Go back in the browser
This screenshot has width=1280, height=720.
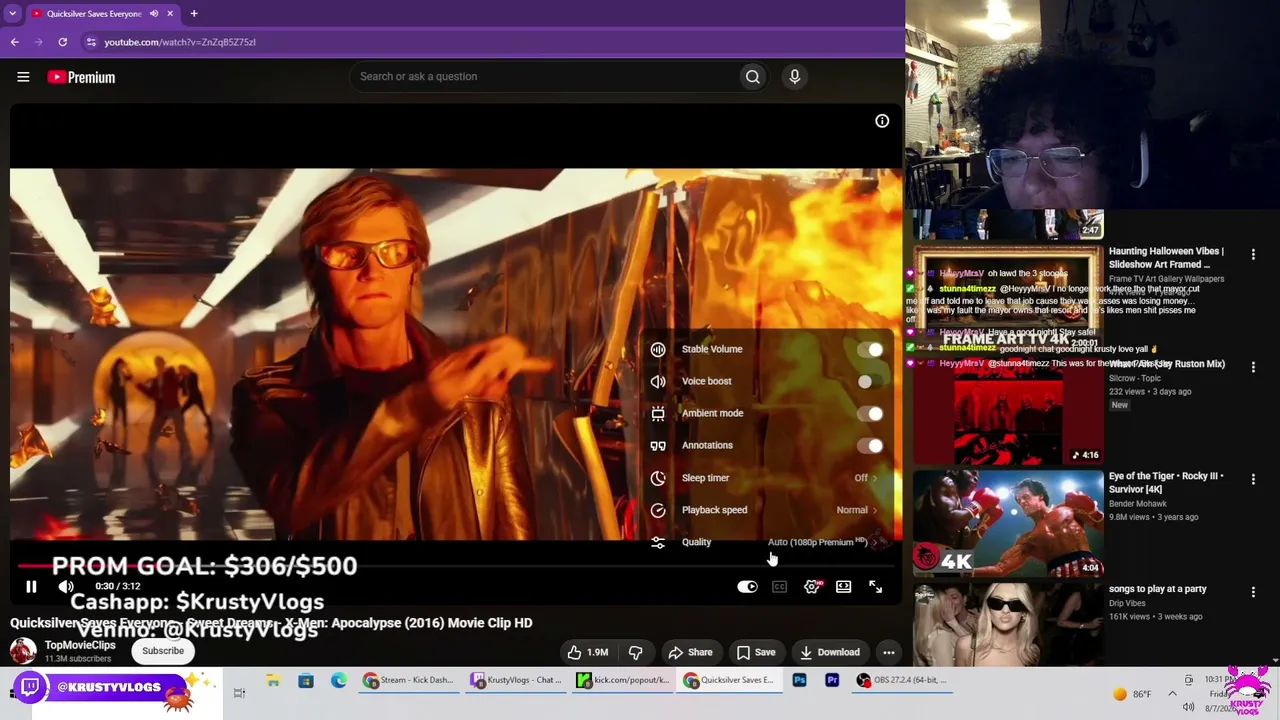[15, 42]
